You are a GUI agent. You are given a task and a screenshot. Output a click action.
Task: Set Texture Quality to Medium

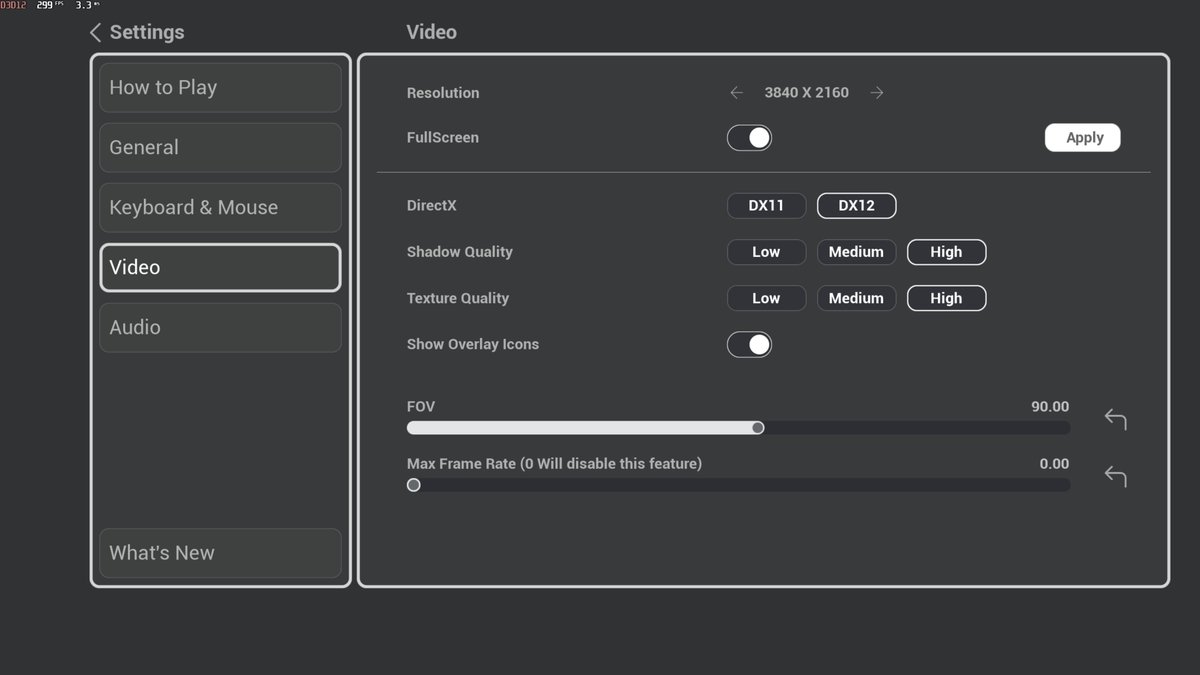click(857, 298)
